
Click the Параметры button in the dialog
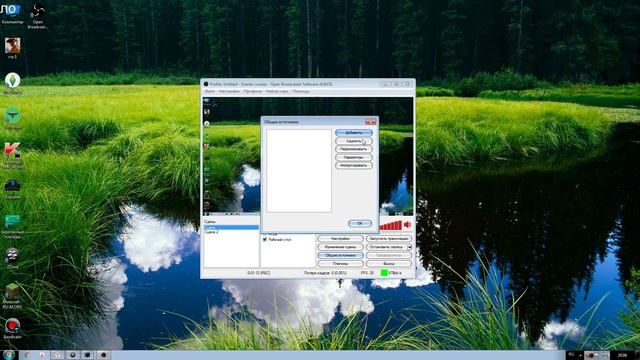pos(354,157)
